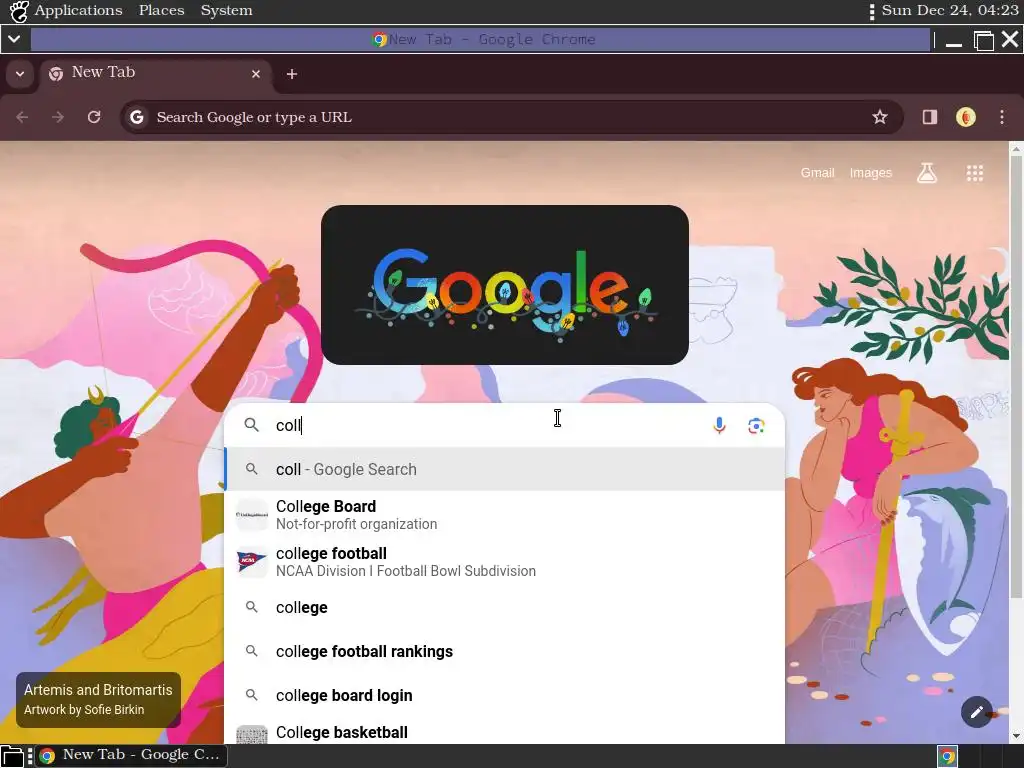Click the holiday lights Google doodle
The width and height of the screenshot is (1024, 768).
pos(505,285)
